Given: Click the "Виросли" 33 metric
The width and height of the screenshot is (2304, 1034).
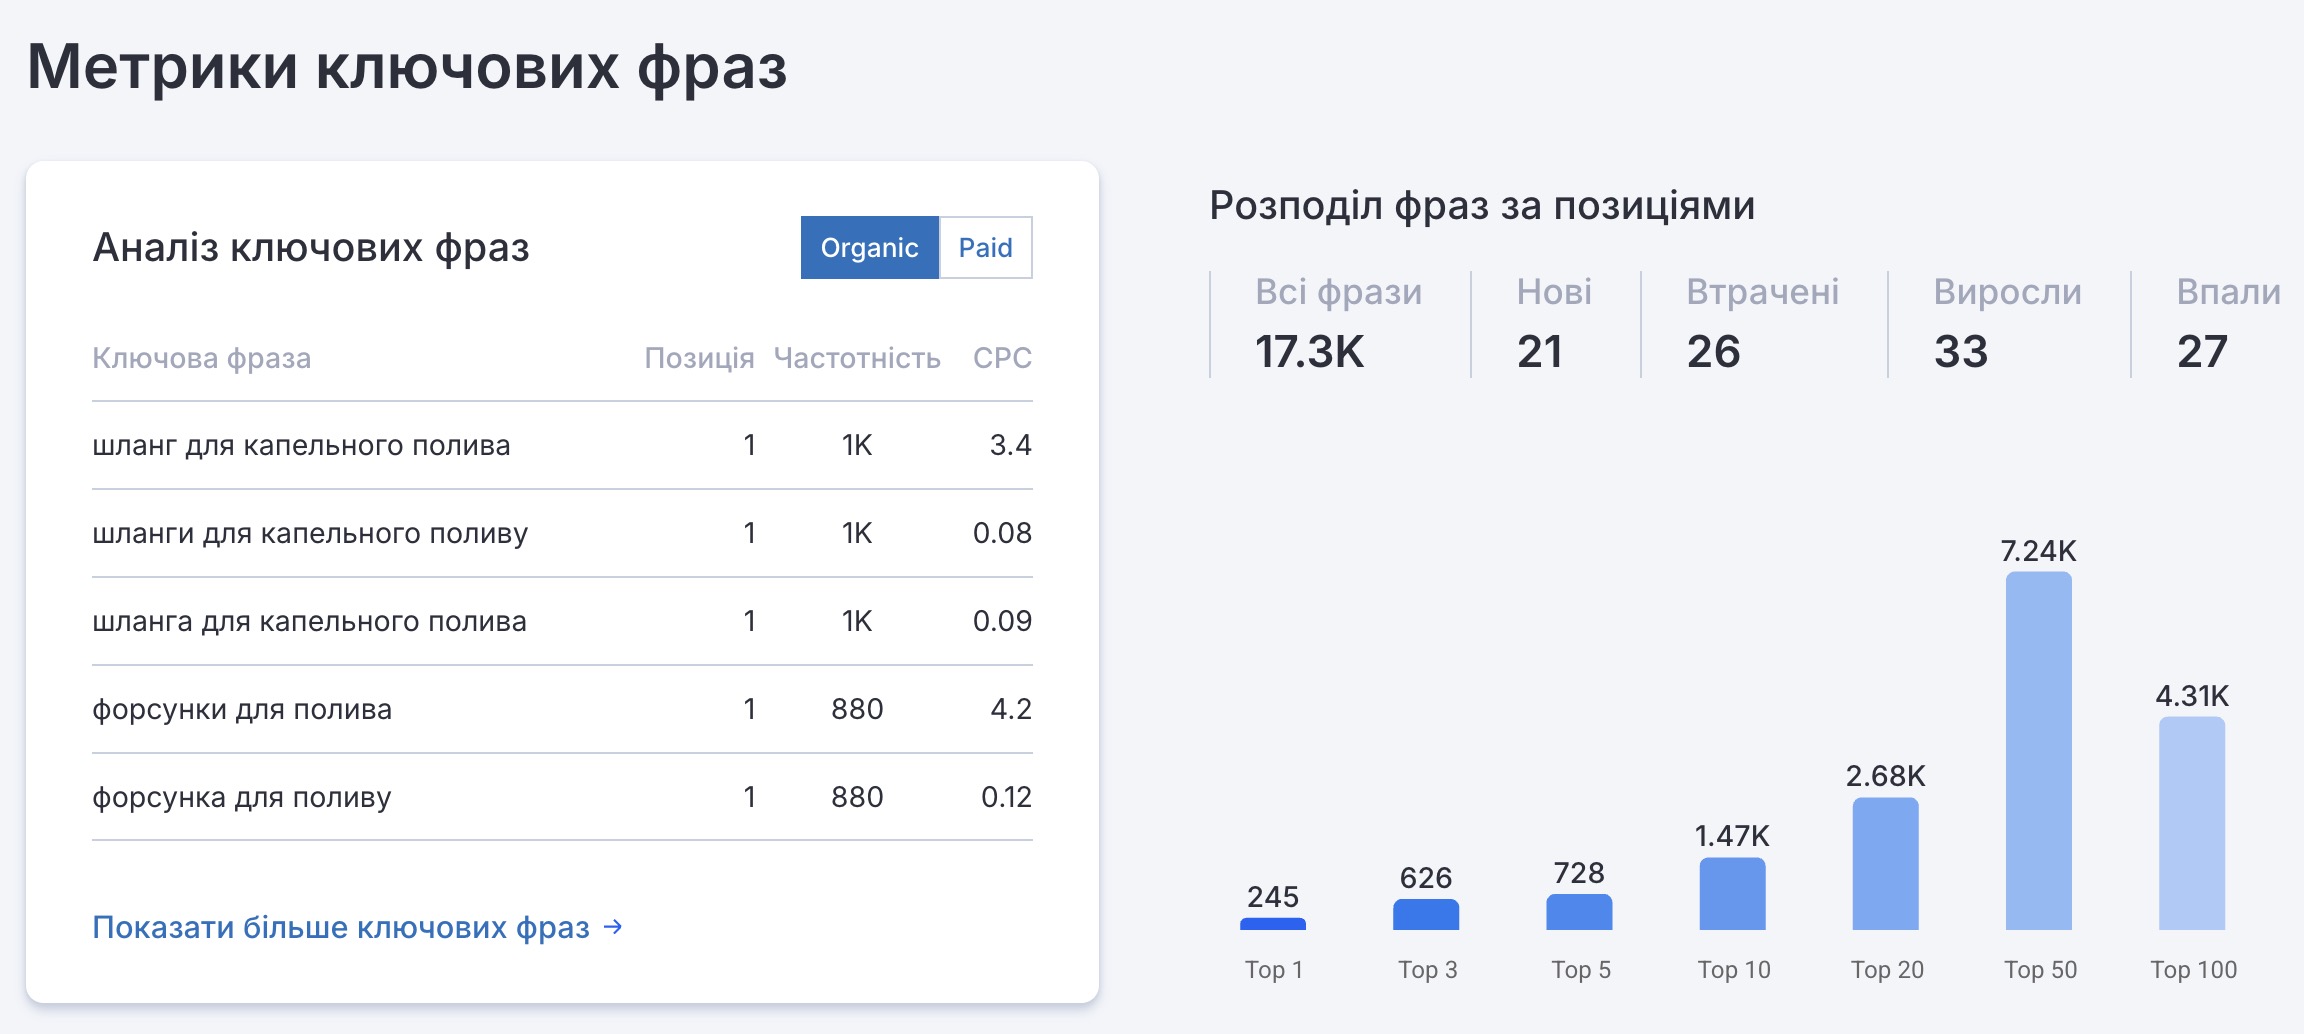Looking at the screenshot, I should pyautogui.click(x=2007, y=324).
